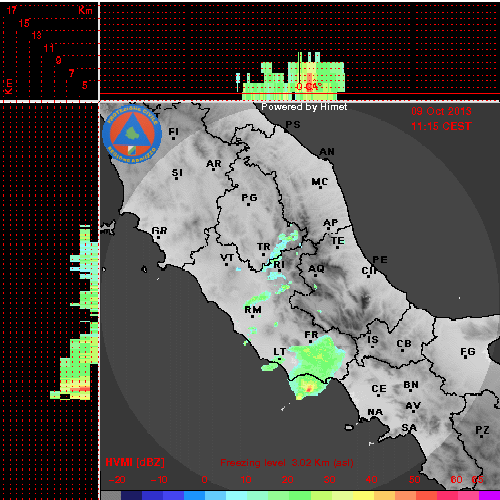Click the '10' value on the dBZ scale

pyautogui.click(x=246, y=480)
